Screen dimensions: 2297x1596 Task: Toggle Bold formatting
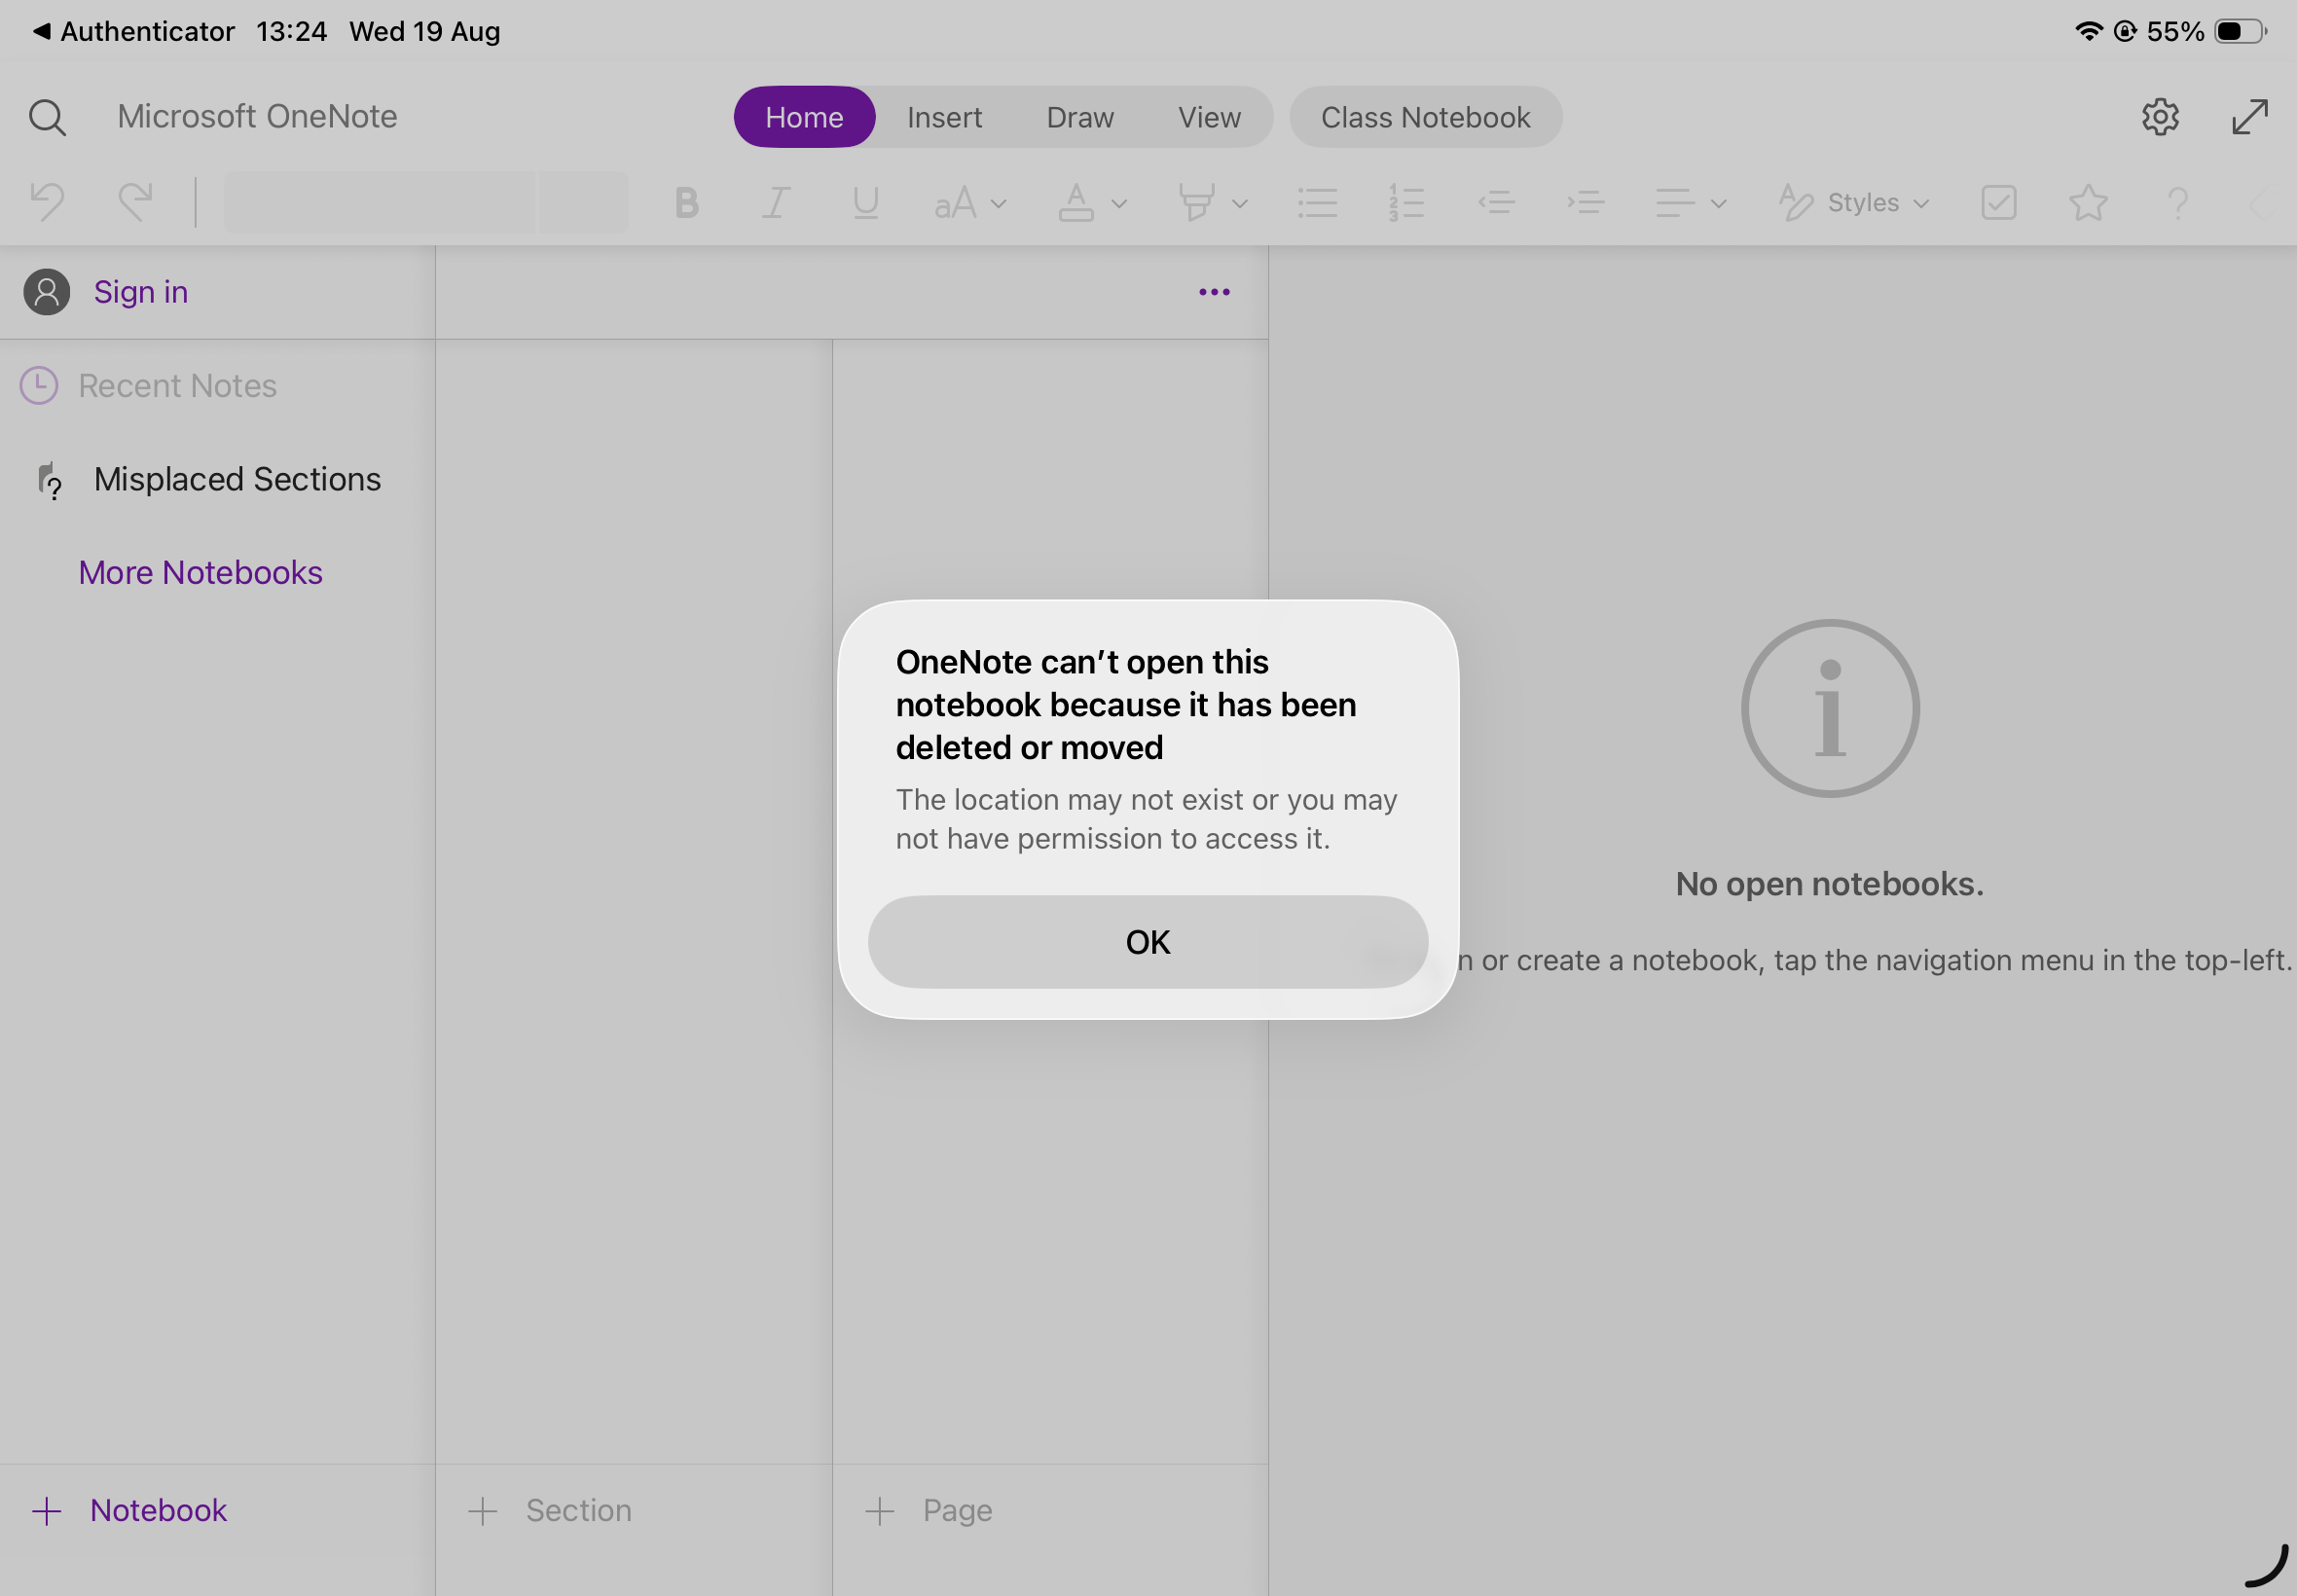click(x=686, y=203)
